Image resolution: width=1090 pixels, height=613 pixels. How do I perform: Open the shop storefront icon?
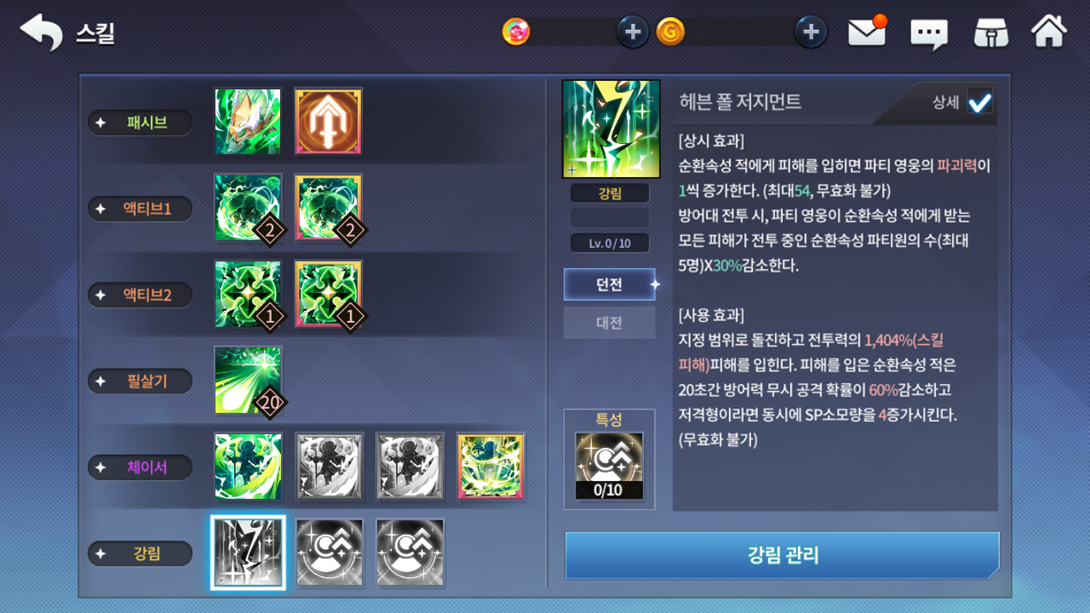click(x=991, y=33)
